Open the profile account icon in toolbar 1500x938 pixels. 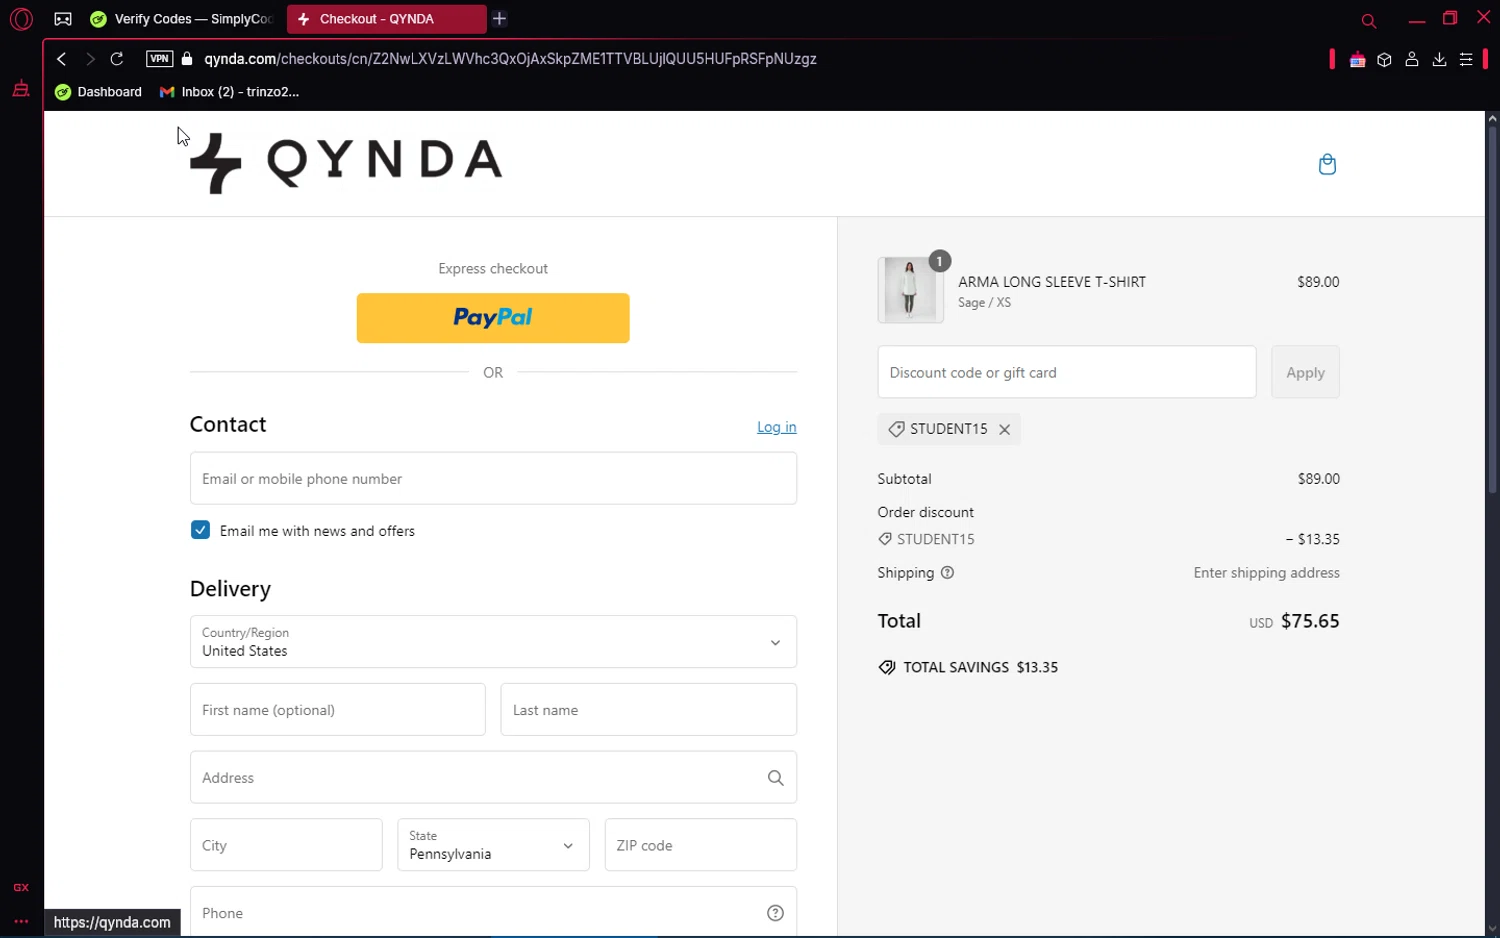pos(1412,60)
